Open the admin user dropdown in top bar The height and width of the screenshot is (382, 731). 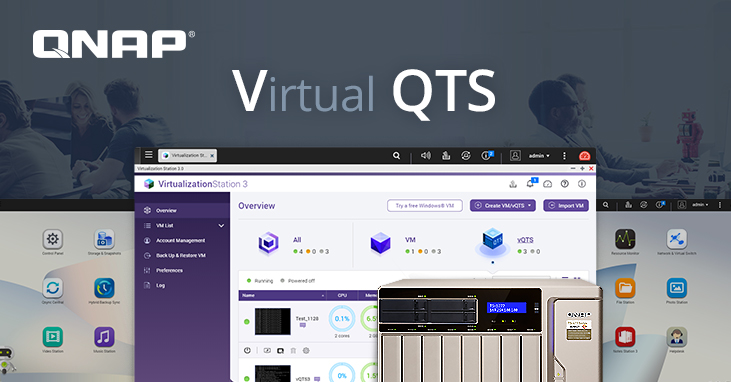[x=539, y=155]
